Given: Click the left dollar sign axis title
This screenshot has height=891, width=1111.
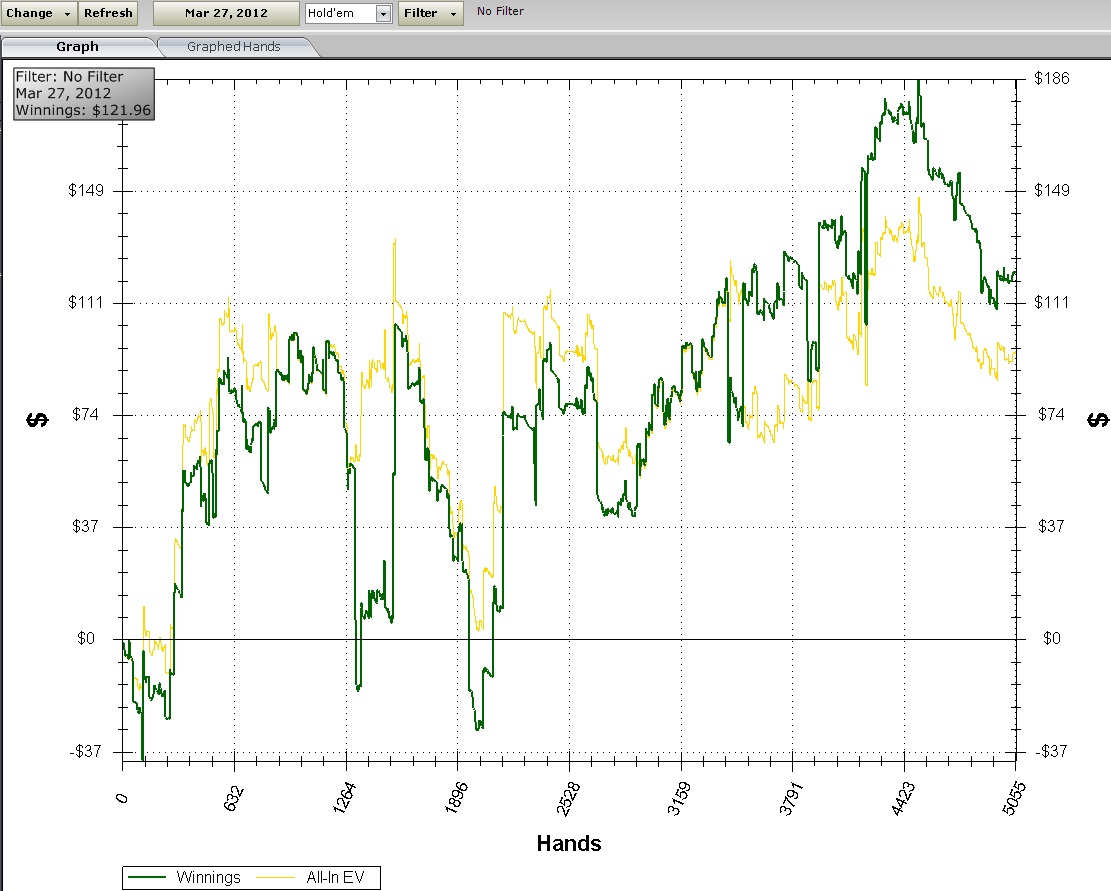Looking at the screenshot, I should pos(37,419).
